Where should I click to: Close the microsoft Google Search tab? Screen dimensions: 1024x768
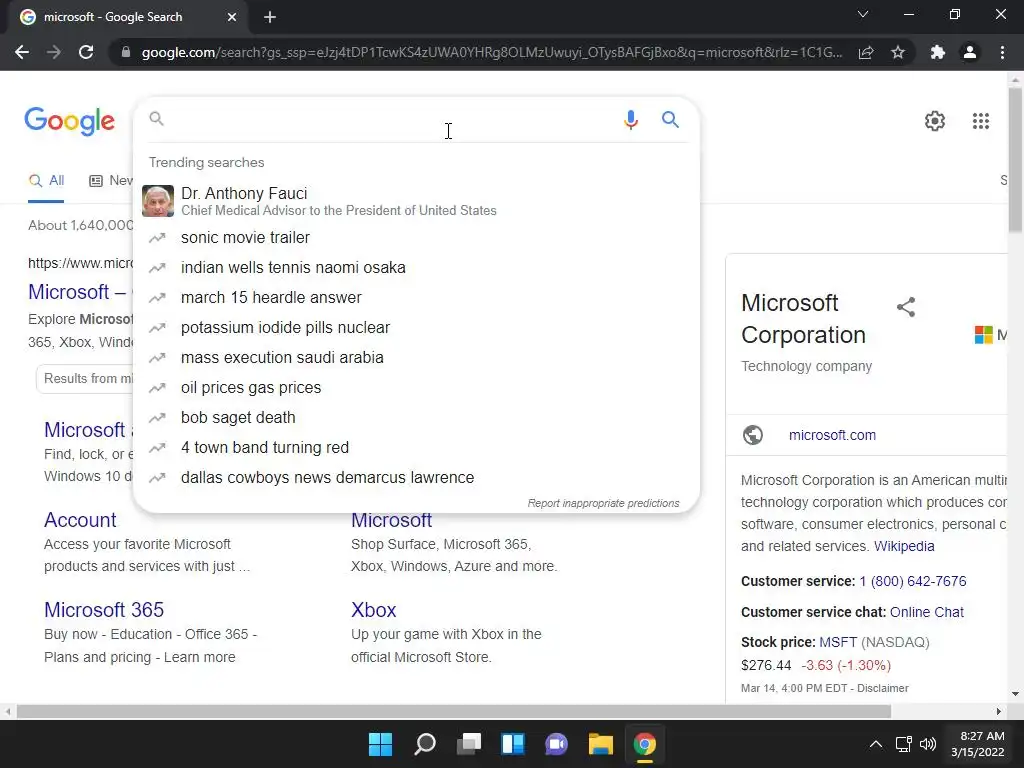pyautogui.click(x=232, y=17)
